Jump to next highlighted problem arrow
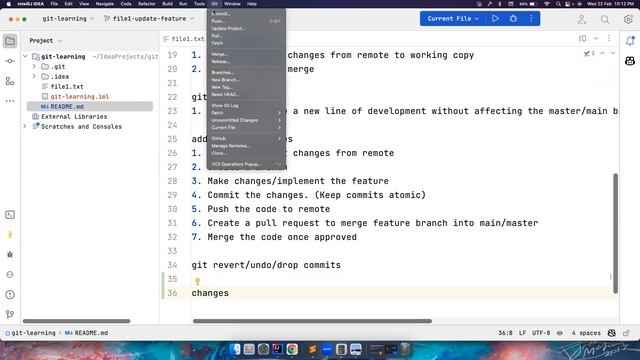Viewport: 640px width, 360px height. click(612, 53)
